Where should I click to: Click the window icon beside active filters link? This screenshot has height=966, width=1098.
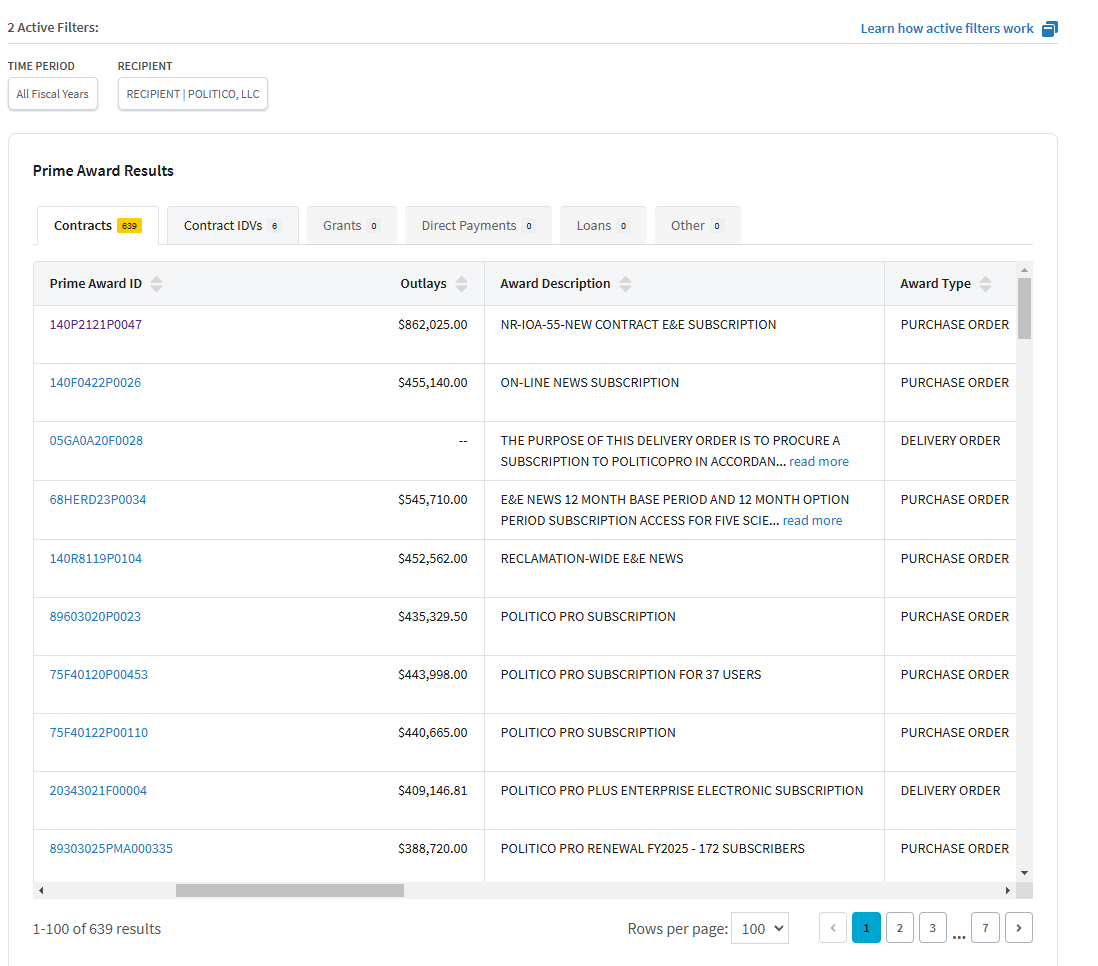coord(1050,29)
